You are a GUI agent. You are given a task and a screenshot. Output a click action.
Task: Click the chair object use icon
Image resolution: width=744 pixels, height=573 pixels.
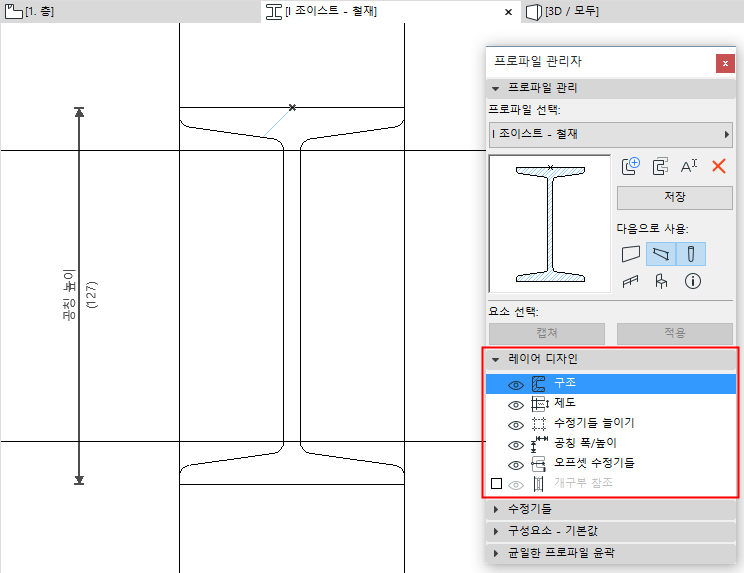[x=661, y=281]
